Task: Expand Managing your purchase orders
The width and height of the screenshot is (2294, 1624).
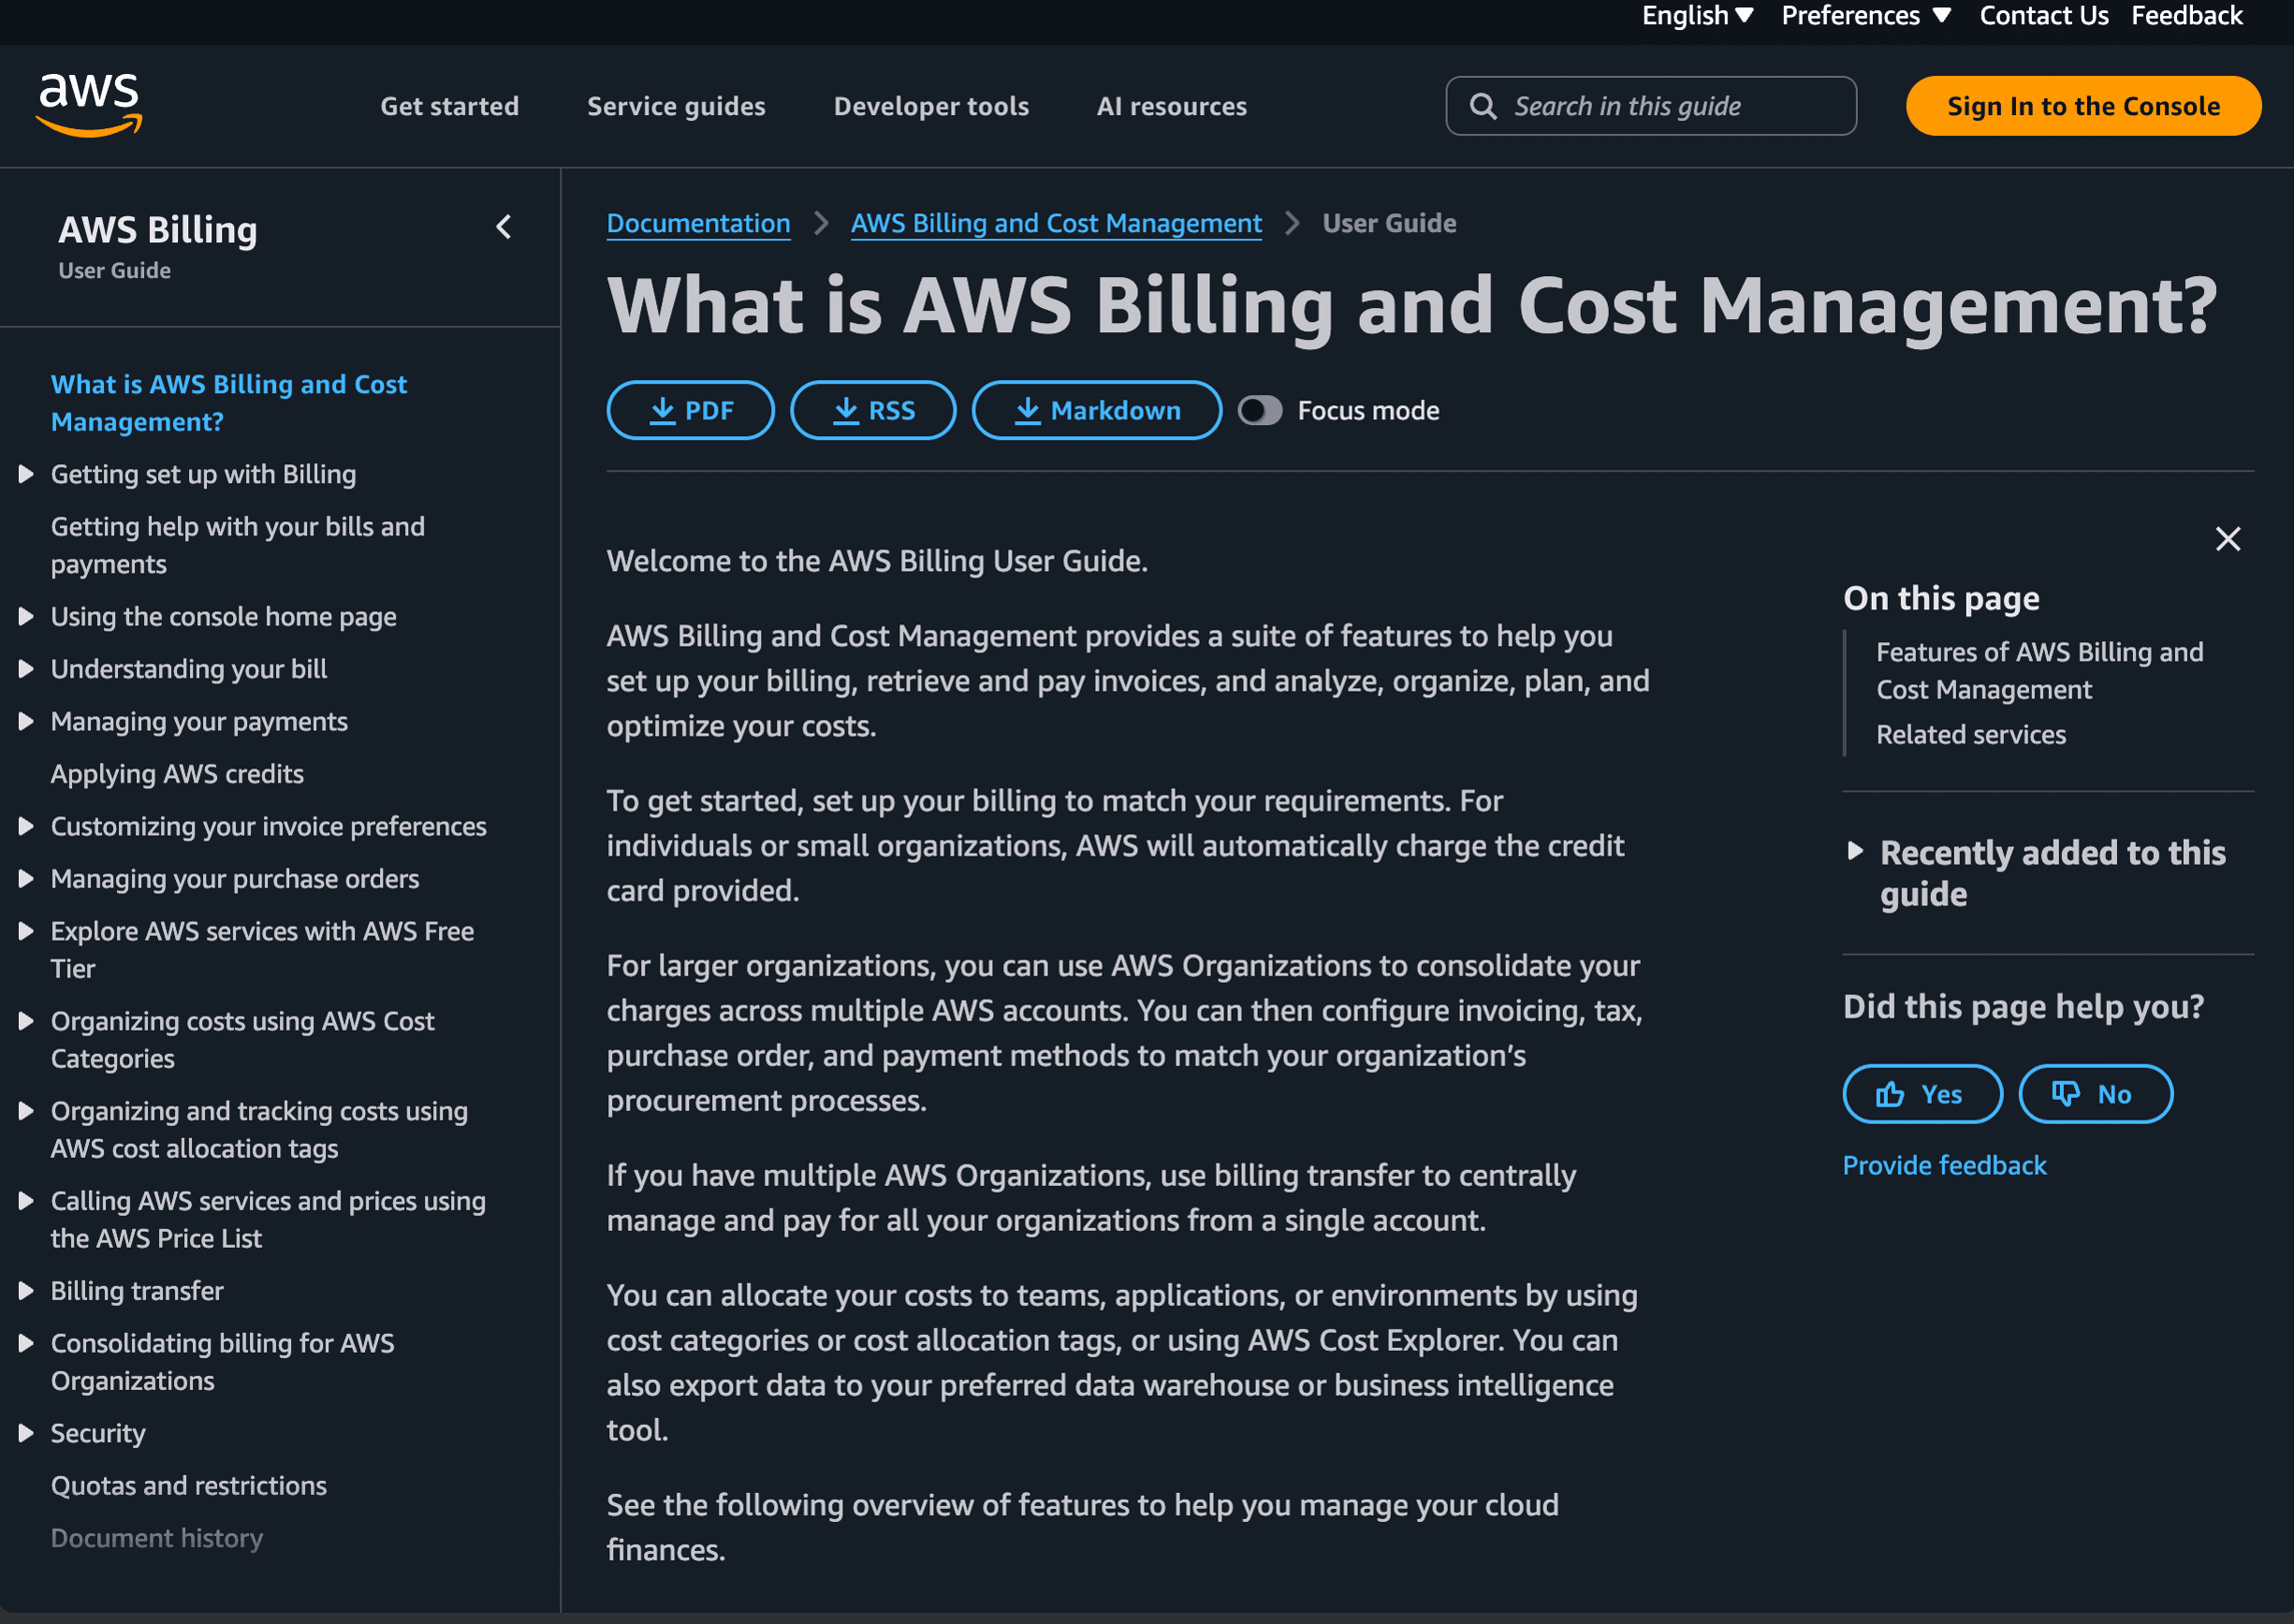Action: point(26,878)
